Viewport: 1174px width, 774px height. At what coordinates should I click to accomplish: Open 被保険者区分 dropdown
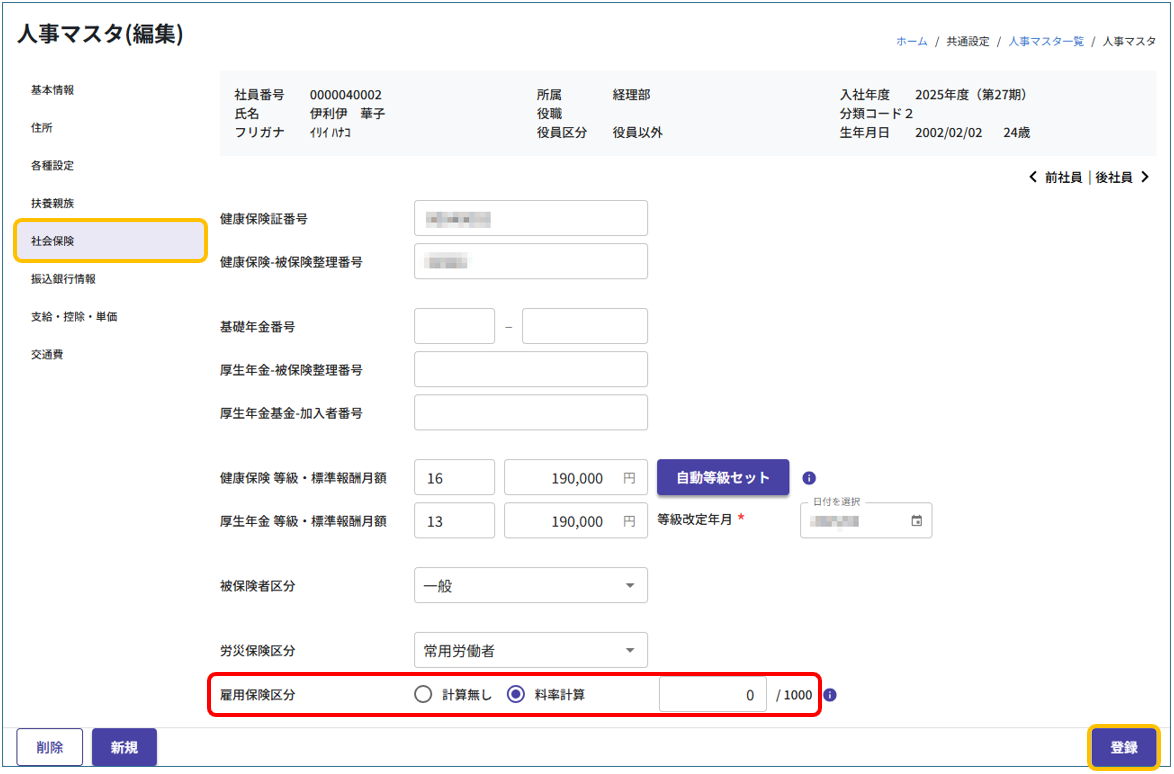click(530, 586)
